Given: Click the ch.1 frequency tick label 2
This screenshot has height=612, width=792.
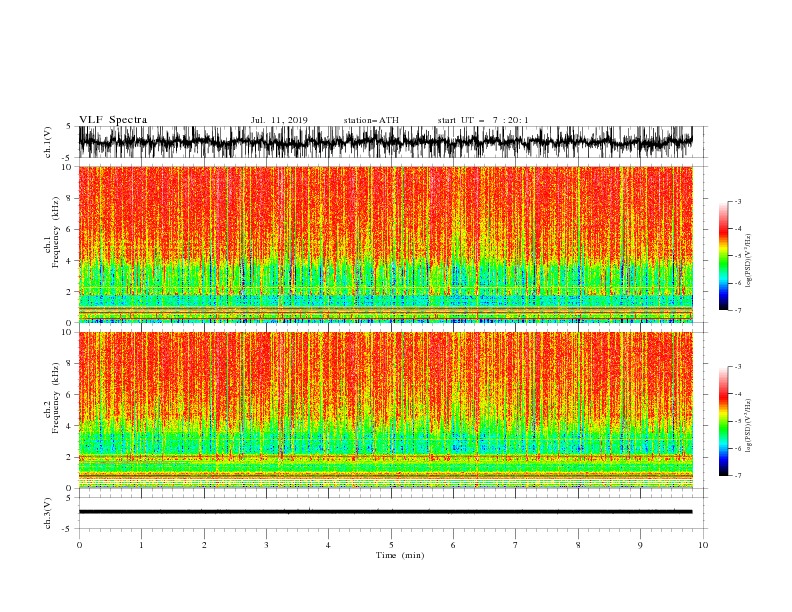Looking at the screenshot, I should (x=70, y=292).
